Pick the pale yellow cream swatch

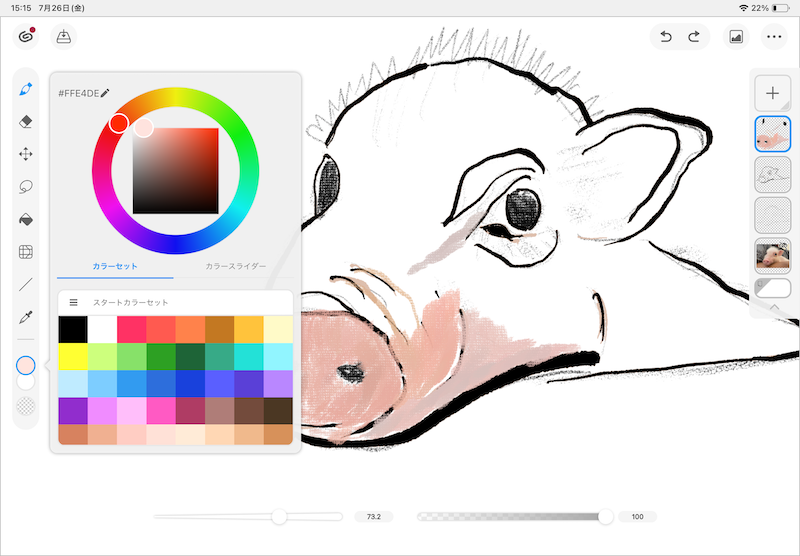pyautogui.click(x=278, y=330)
